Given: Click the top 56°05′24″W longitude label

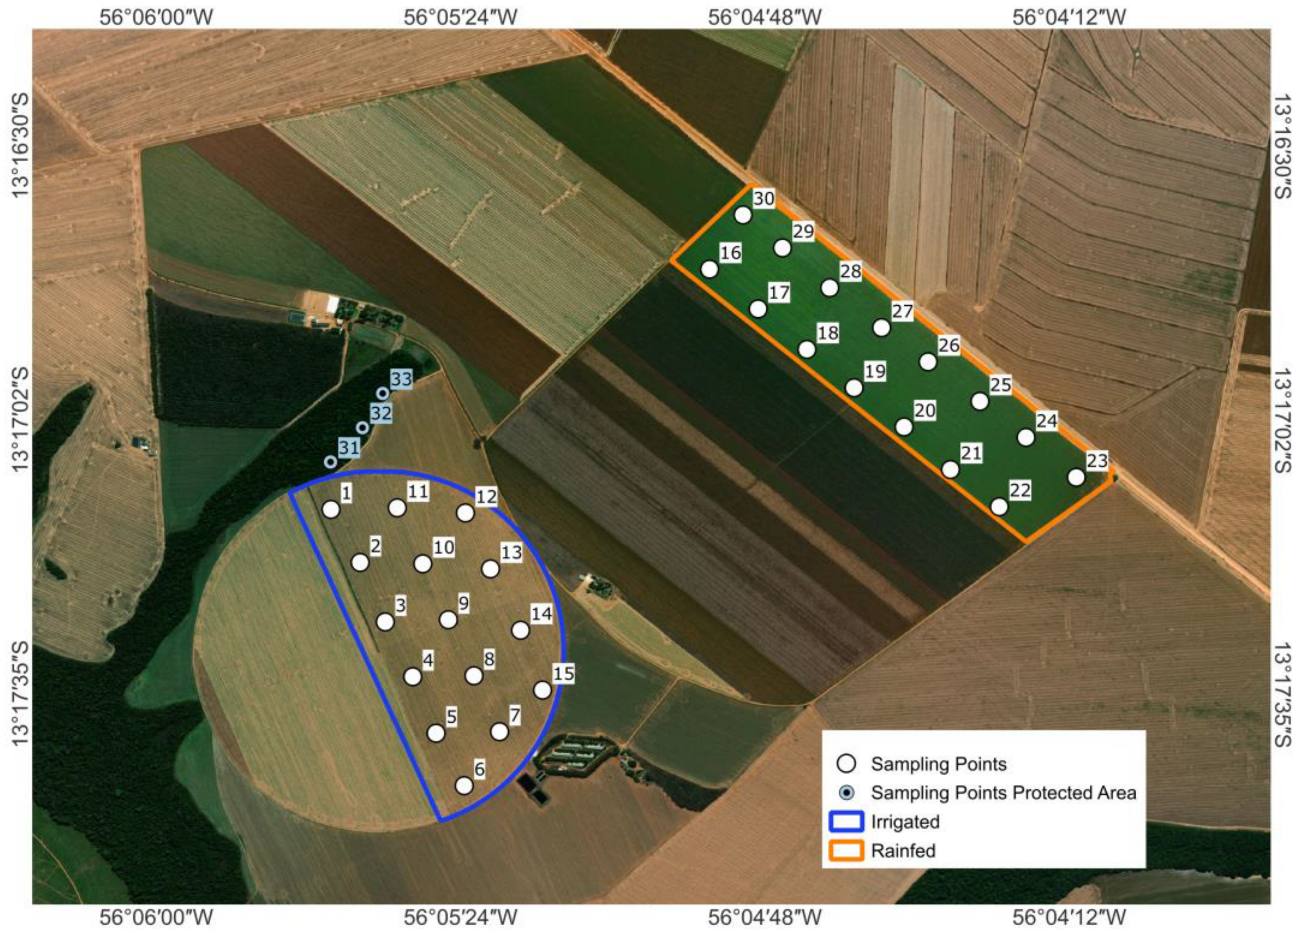Looking at the screenshot, I should [x=462, y=16].
